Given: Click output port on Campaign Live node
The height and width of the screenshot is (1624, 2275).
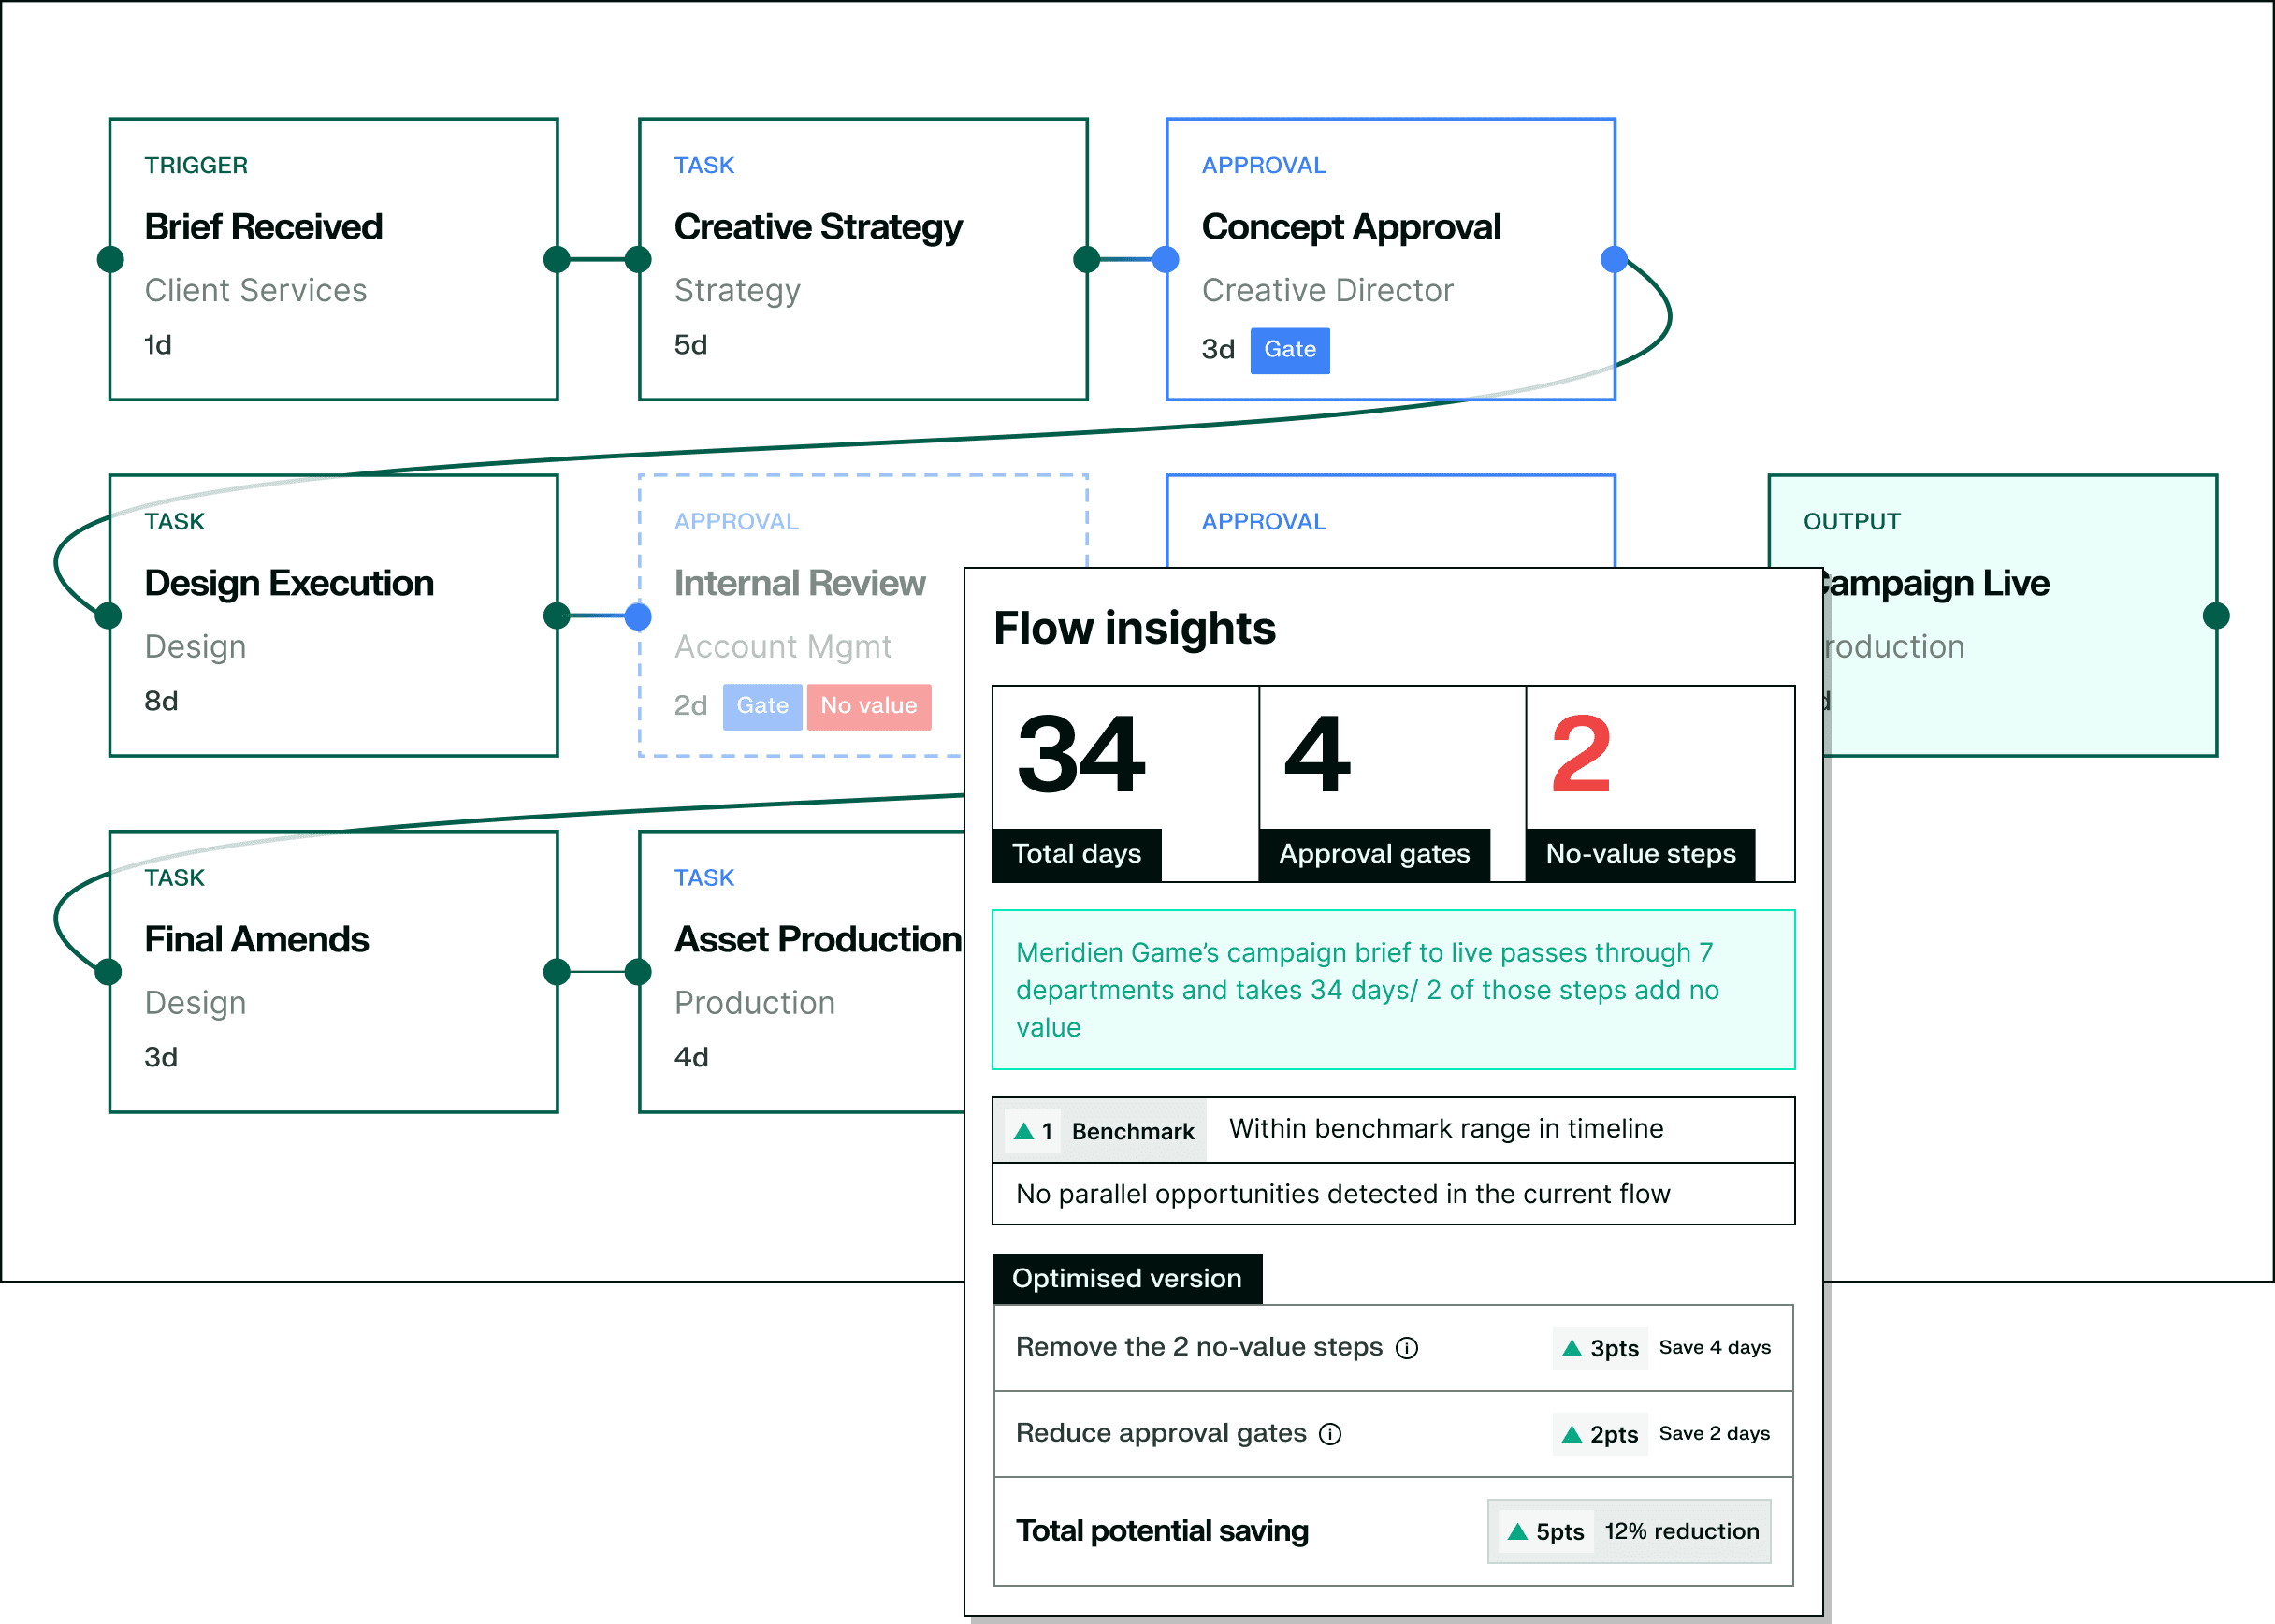Looking at the screenshot, I should (2216, 616).
